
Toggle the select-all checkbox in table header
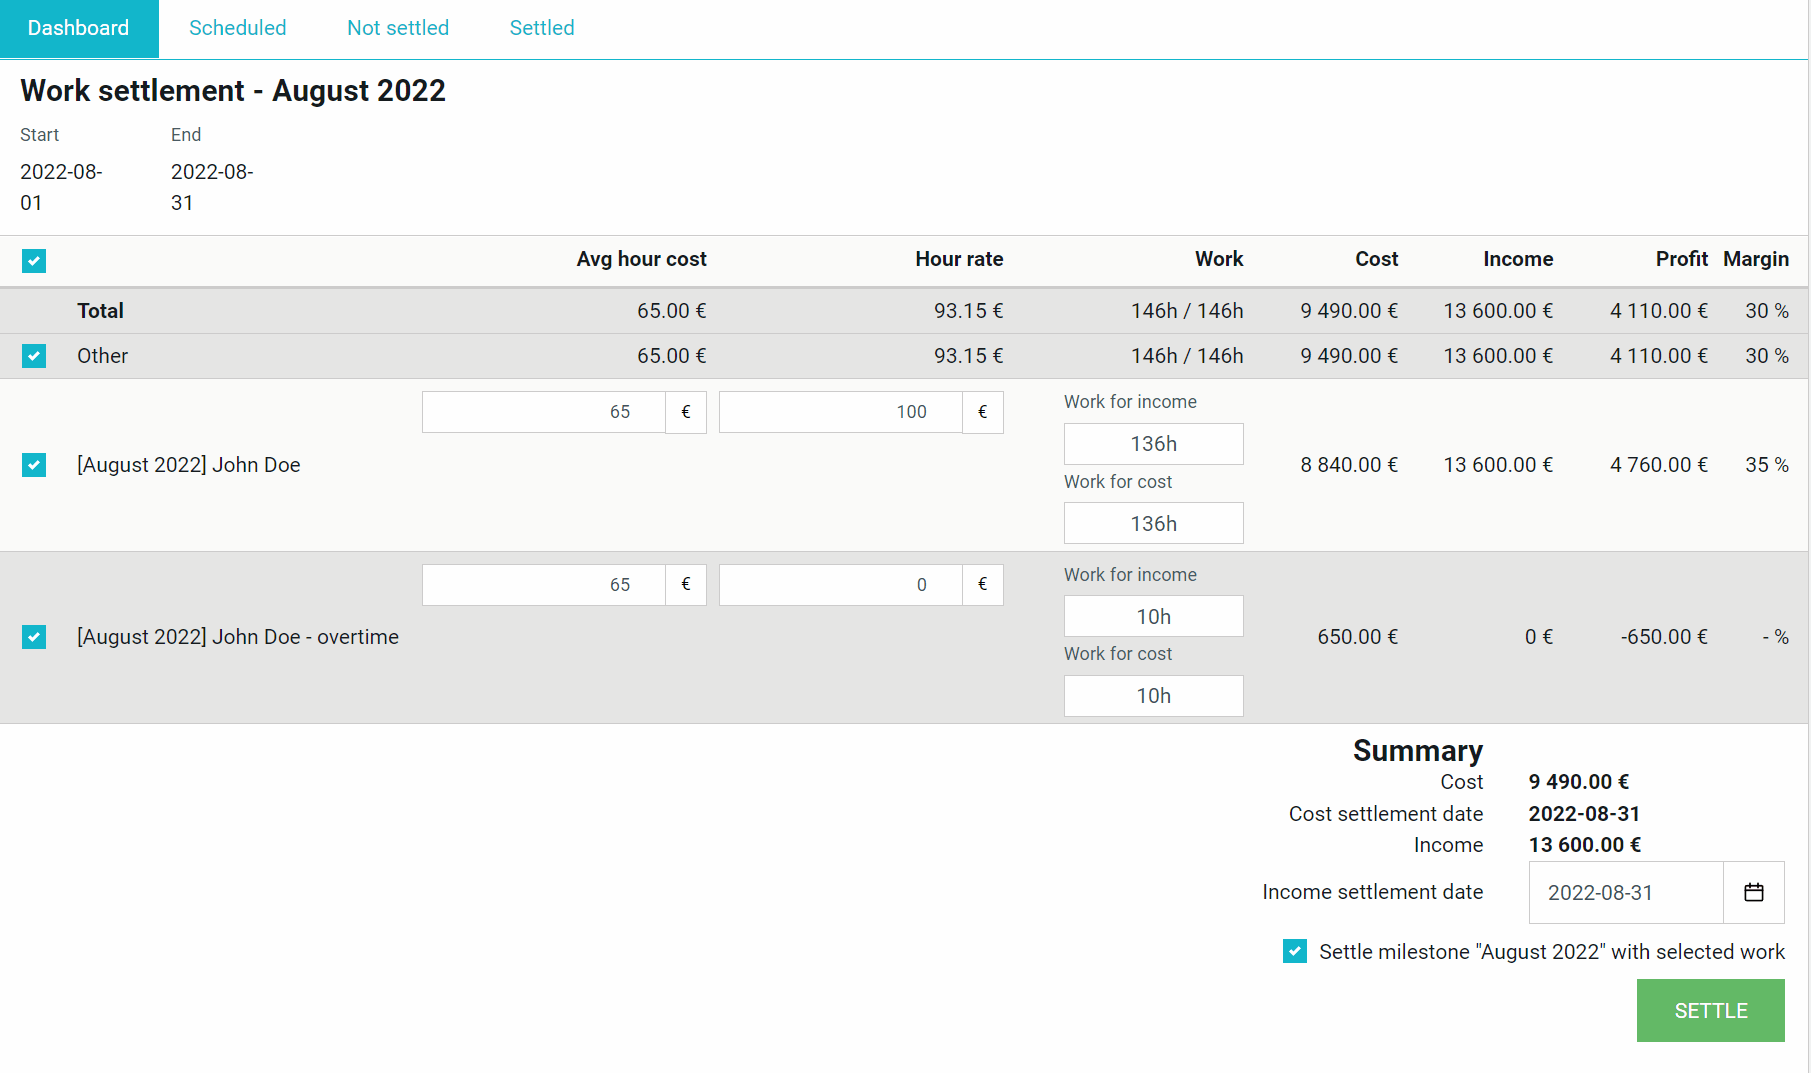tap(34, 261)
